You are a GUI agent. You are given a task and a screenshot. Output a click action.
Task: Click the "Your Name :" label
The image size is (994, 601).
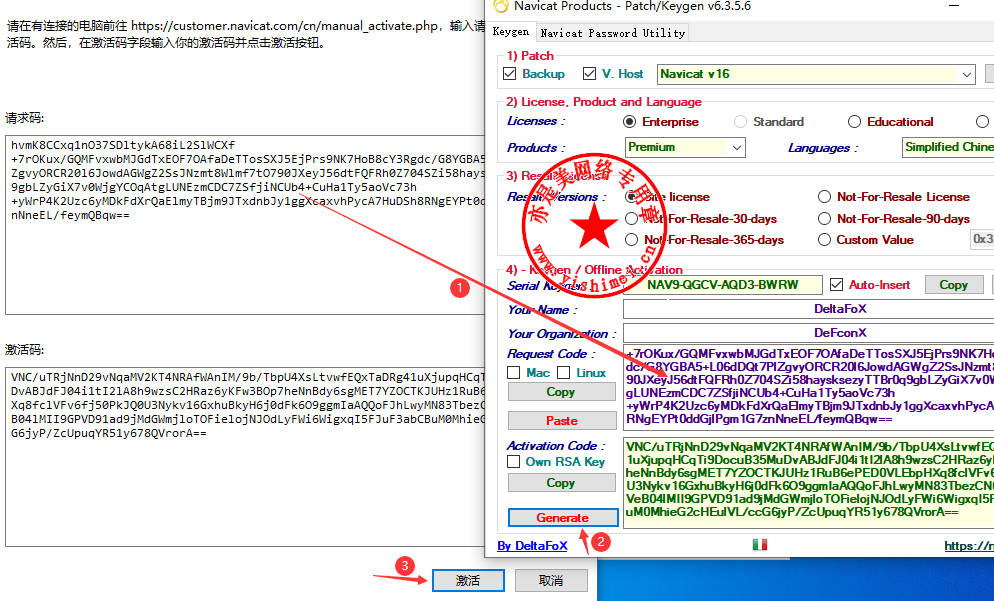[542, 310]
